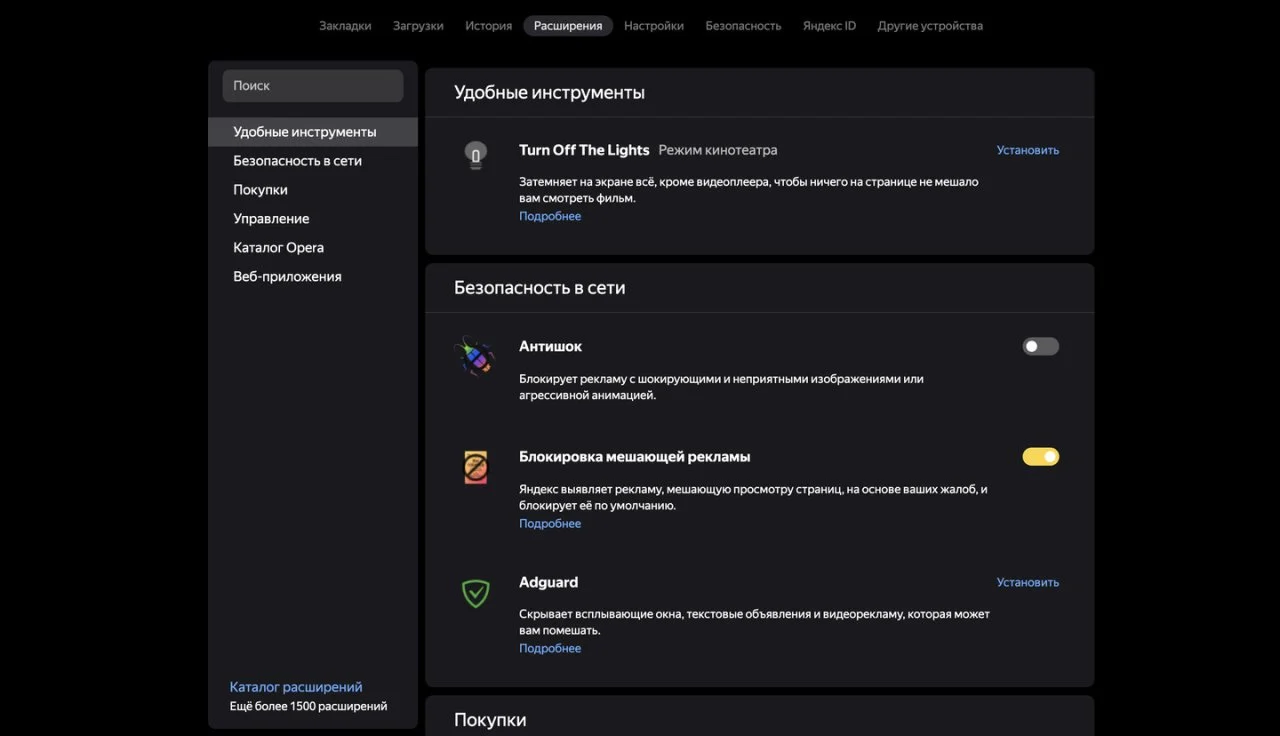Open the История tab
The width and height of the screenshot is (1280, 736).
click(x=488, y=26)
